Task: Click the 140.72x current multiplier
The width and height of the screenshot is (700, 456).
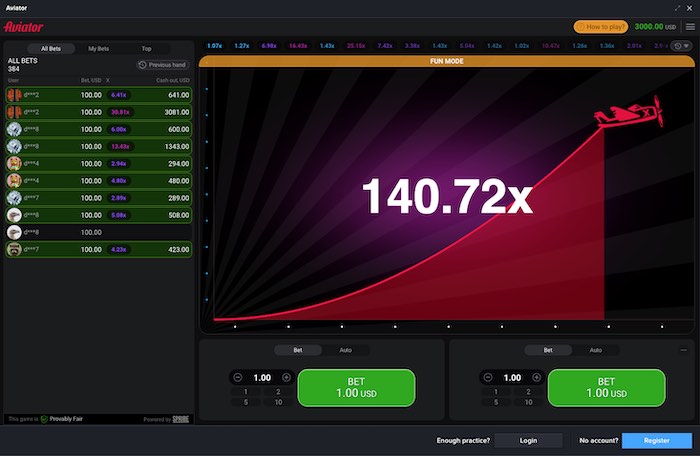Action: 447,197
